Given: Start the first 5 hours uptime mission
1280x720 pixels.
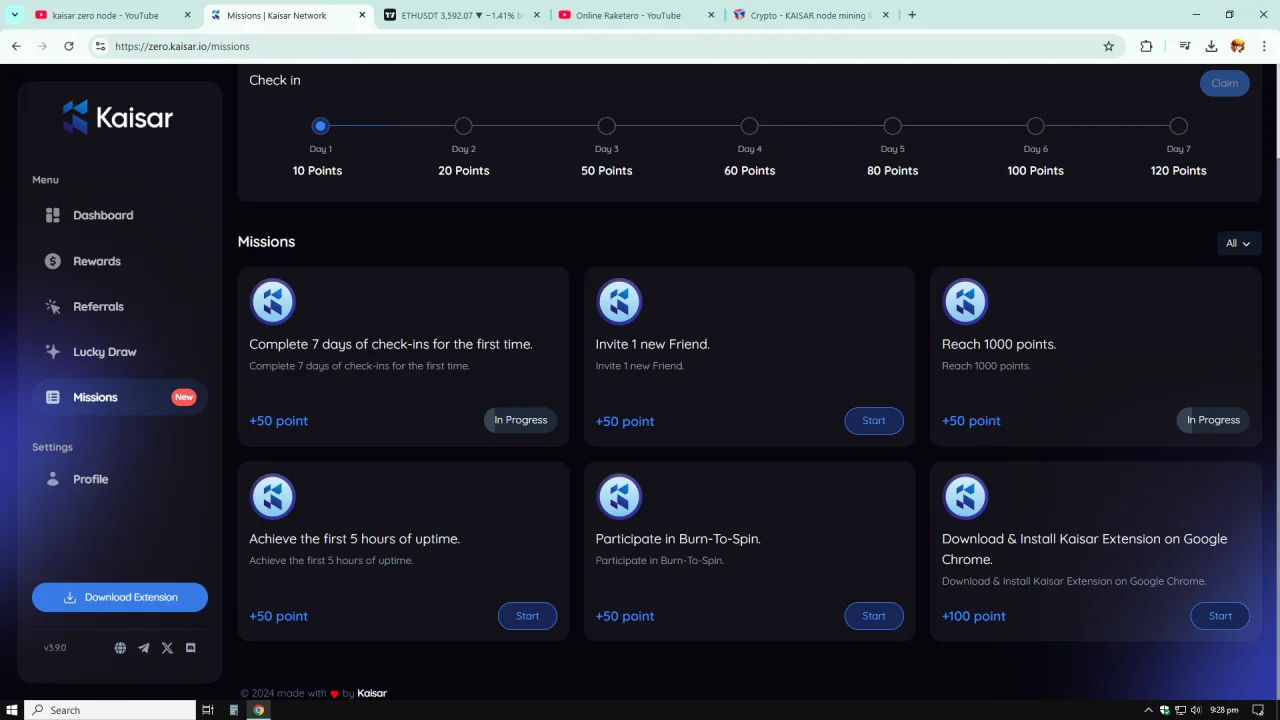Looking at the screenshot, I should (x=527, y=616).
